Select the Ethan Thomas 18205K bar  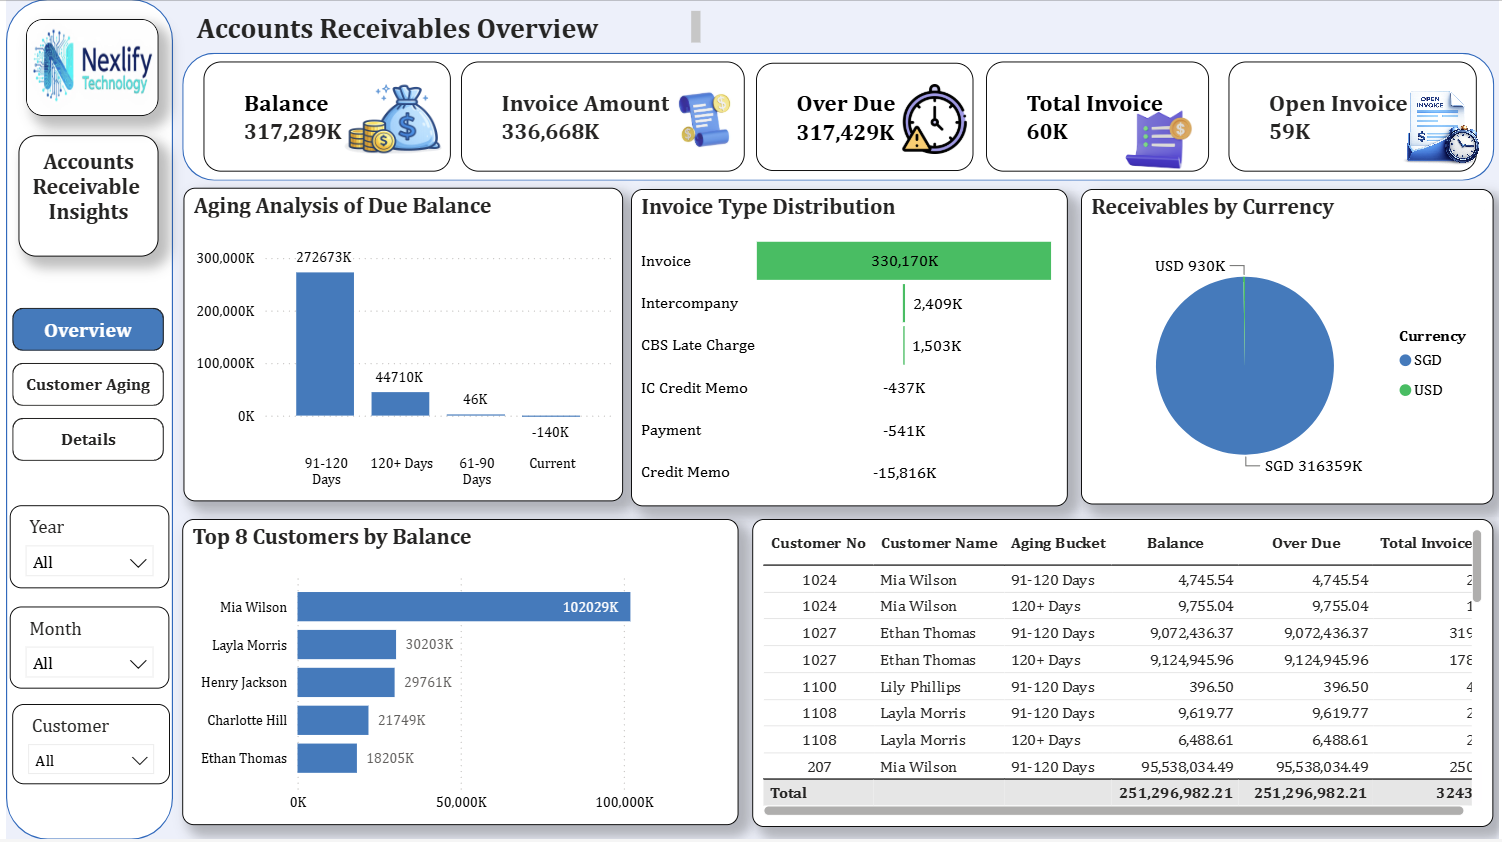(327, 758)
